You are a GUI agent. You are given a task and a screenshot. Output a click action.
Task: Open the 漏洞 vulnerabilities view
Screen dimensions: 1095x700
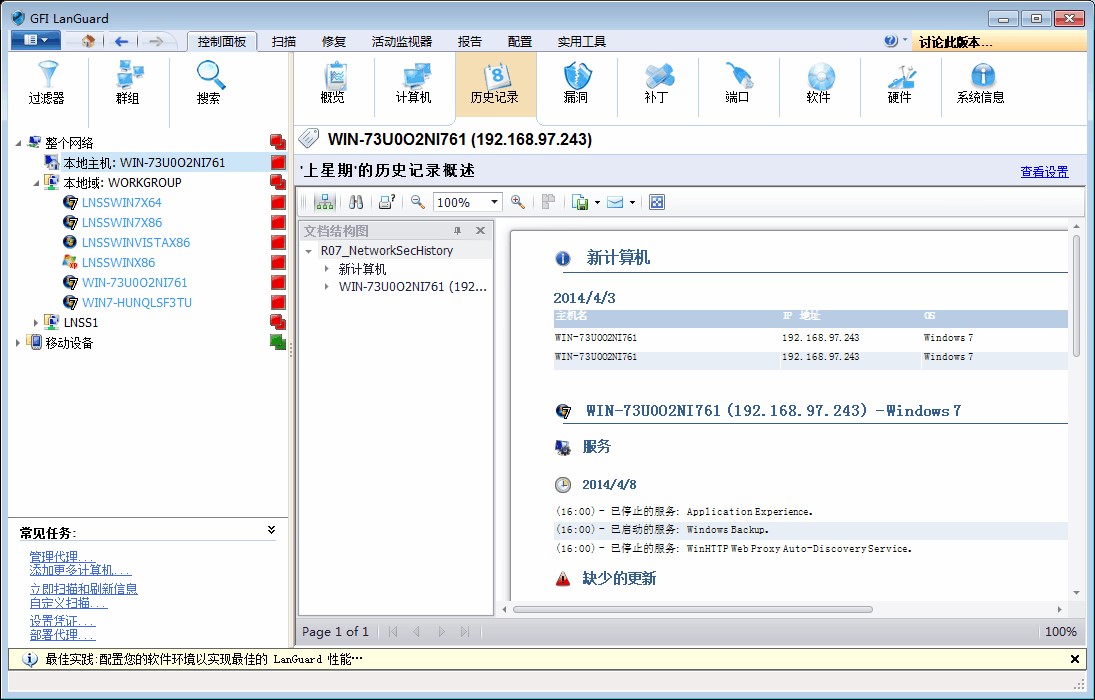(576, 83)
